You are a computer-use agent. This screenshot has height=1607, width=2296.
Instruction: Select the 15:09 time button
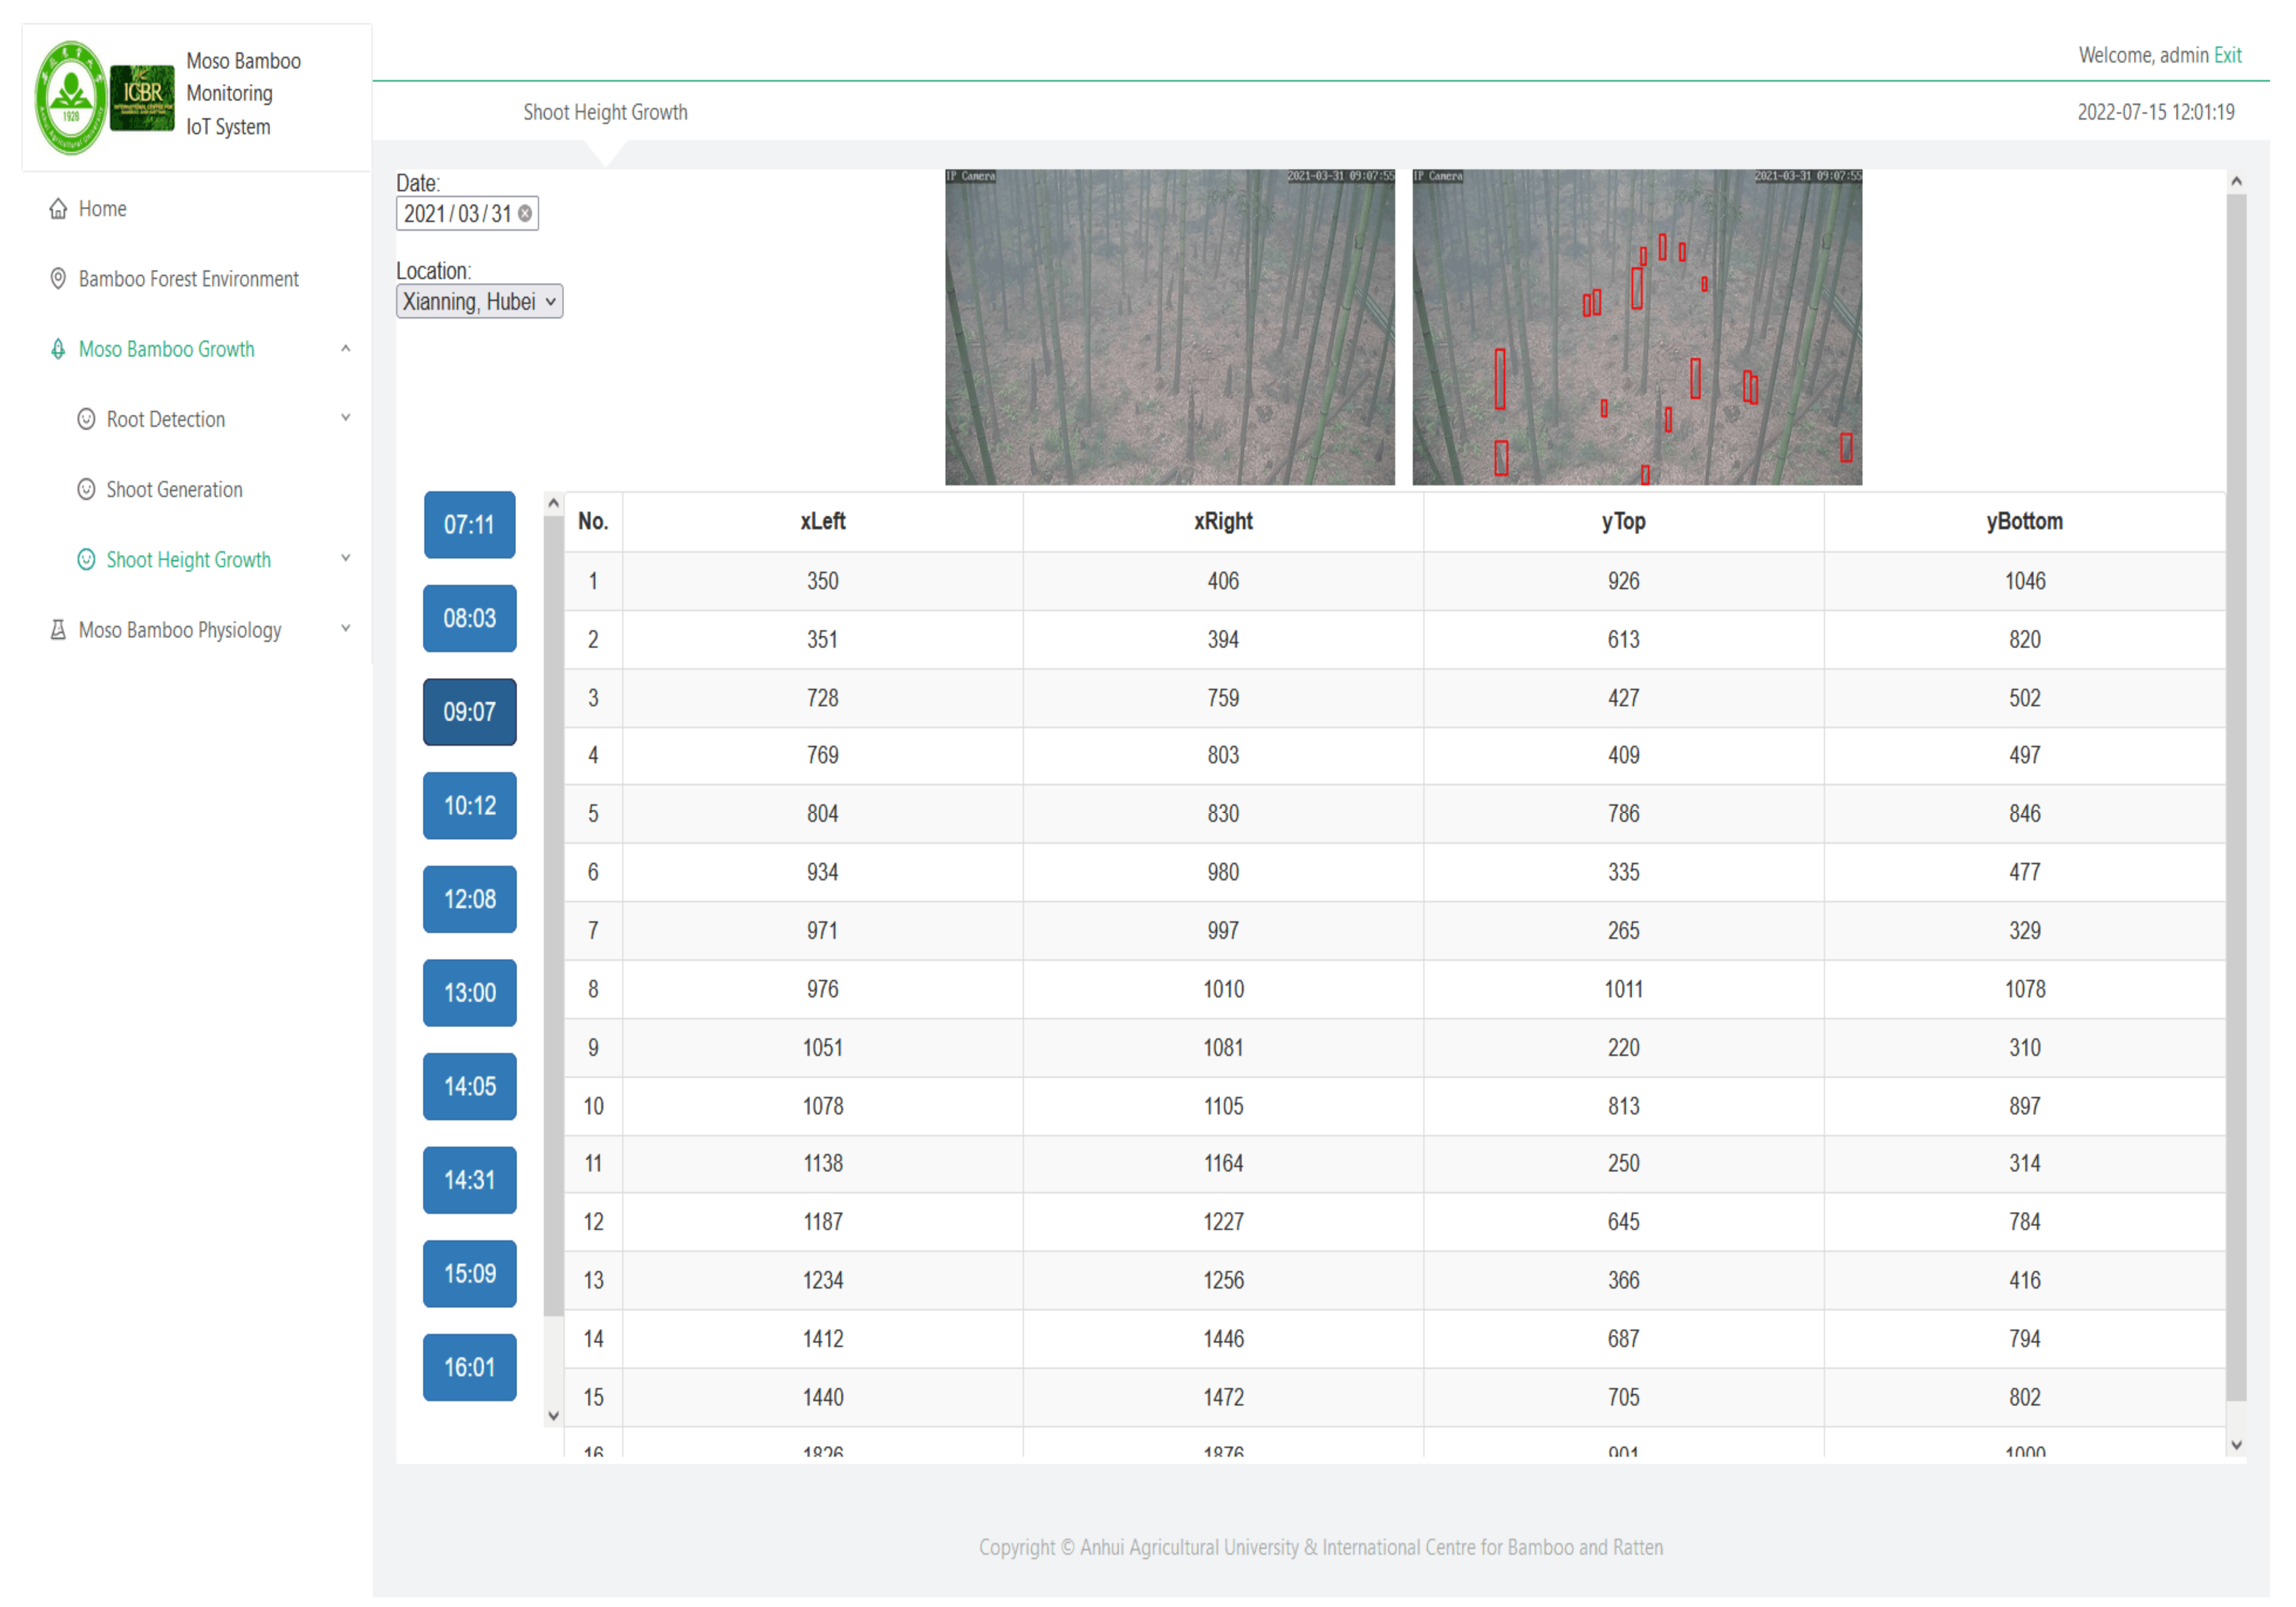(470, 1274)
